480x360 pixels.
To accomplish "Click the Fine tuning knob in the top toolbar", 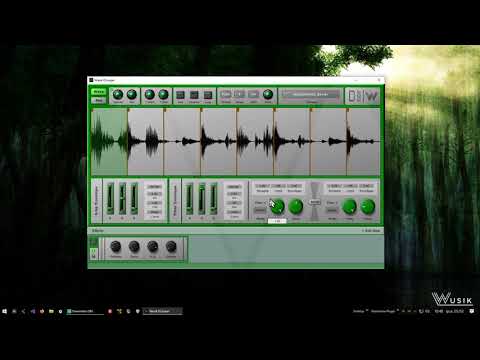I will point(163,94).
